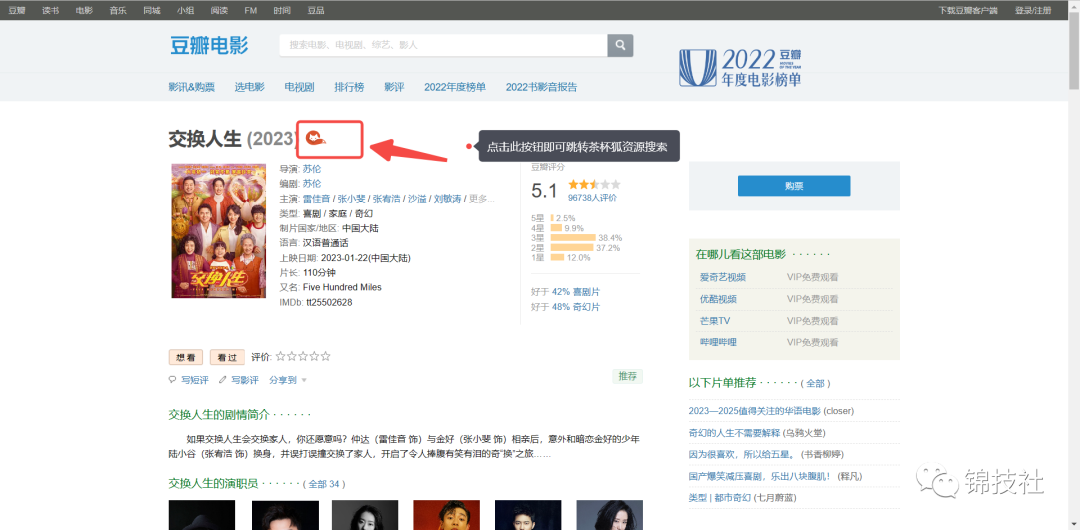Screen dimensions: 1080x530
Task: Open the 2022 annual movie chart logo
Action: pyautogui.click(x=740, y=68)
